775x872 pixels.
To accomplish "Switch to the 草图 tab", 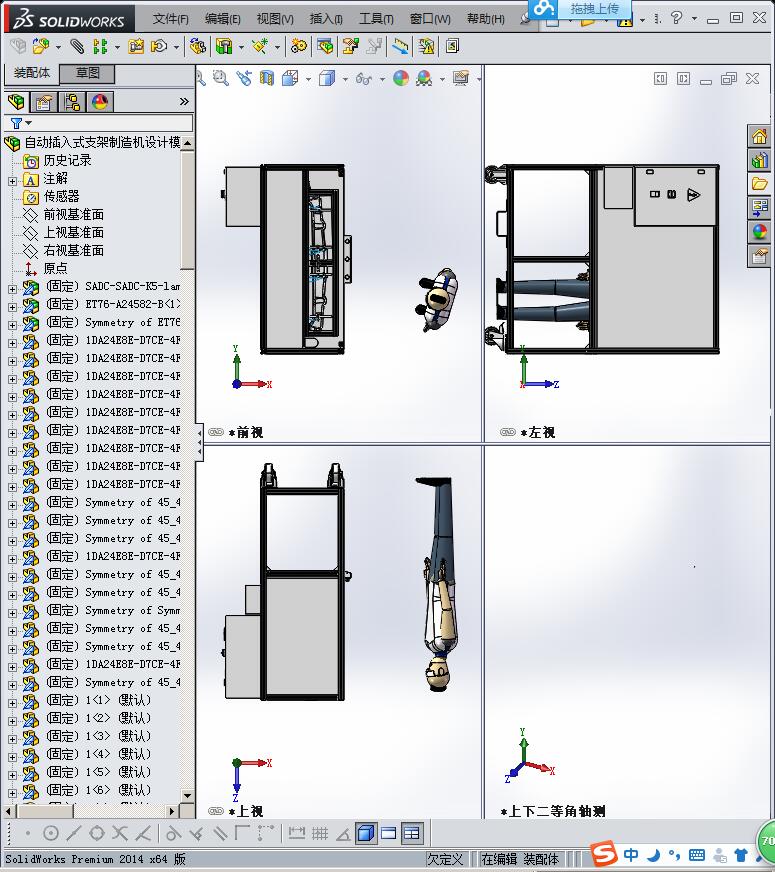I will (x=87, y=73).
